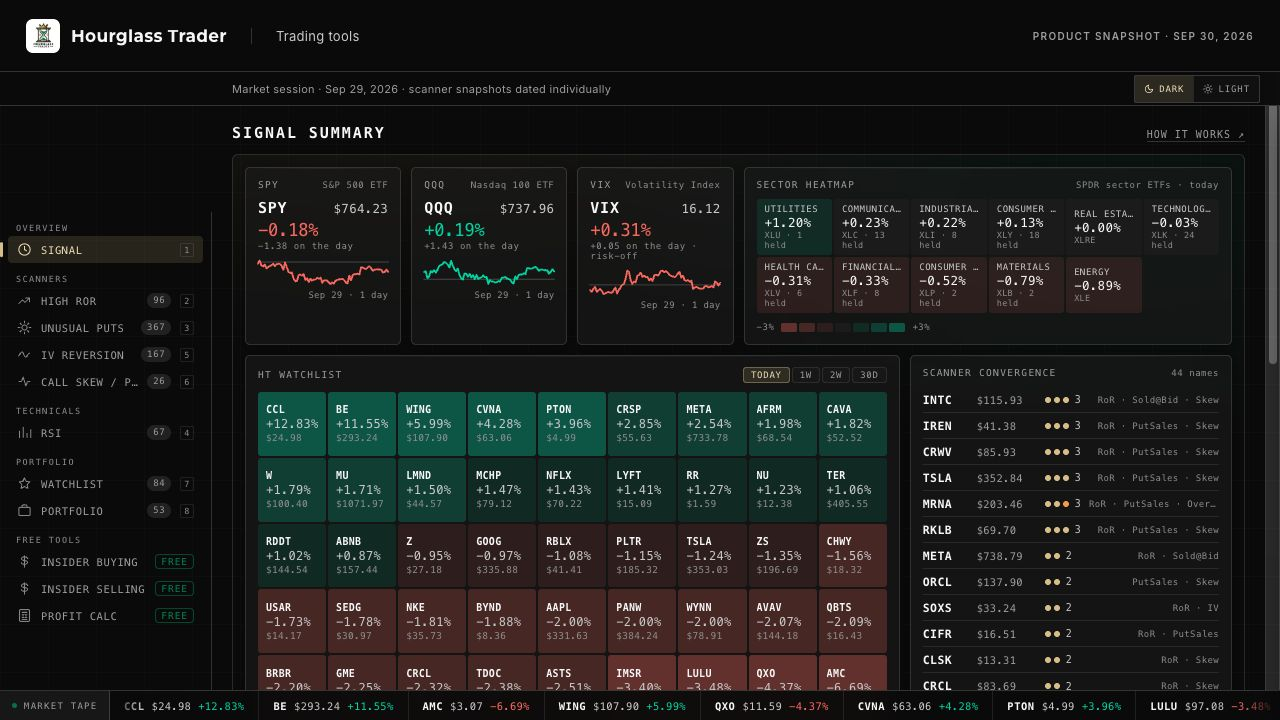Viewport: 1280px width, 720px height.
Task: Go to the IV Reversion scanner
Action: pyautogui.click(x=105, y=355)
